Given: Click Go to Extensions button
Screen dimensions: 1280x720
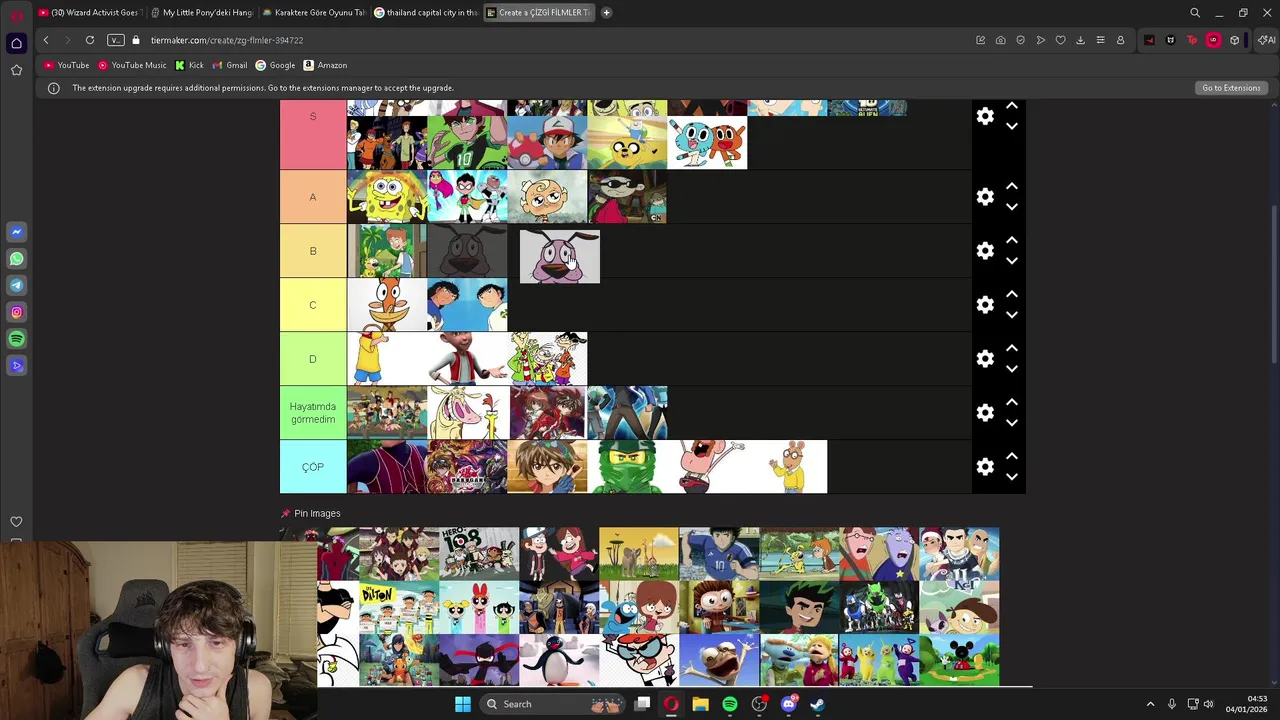Looking at the screenshot, I should (1231, 88).
